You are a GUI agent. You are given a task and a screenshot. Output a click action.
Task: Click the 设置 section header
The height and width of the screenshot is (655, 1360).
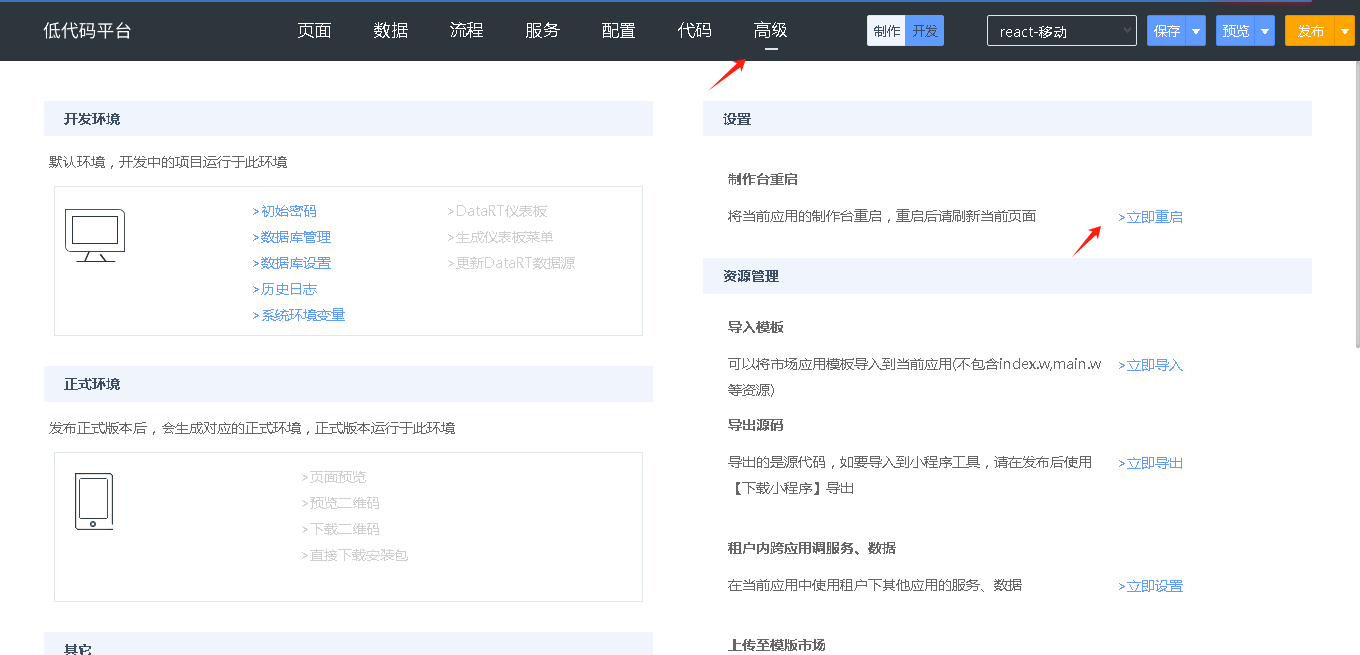[1007, 119]
